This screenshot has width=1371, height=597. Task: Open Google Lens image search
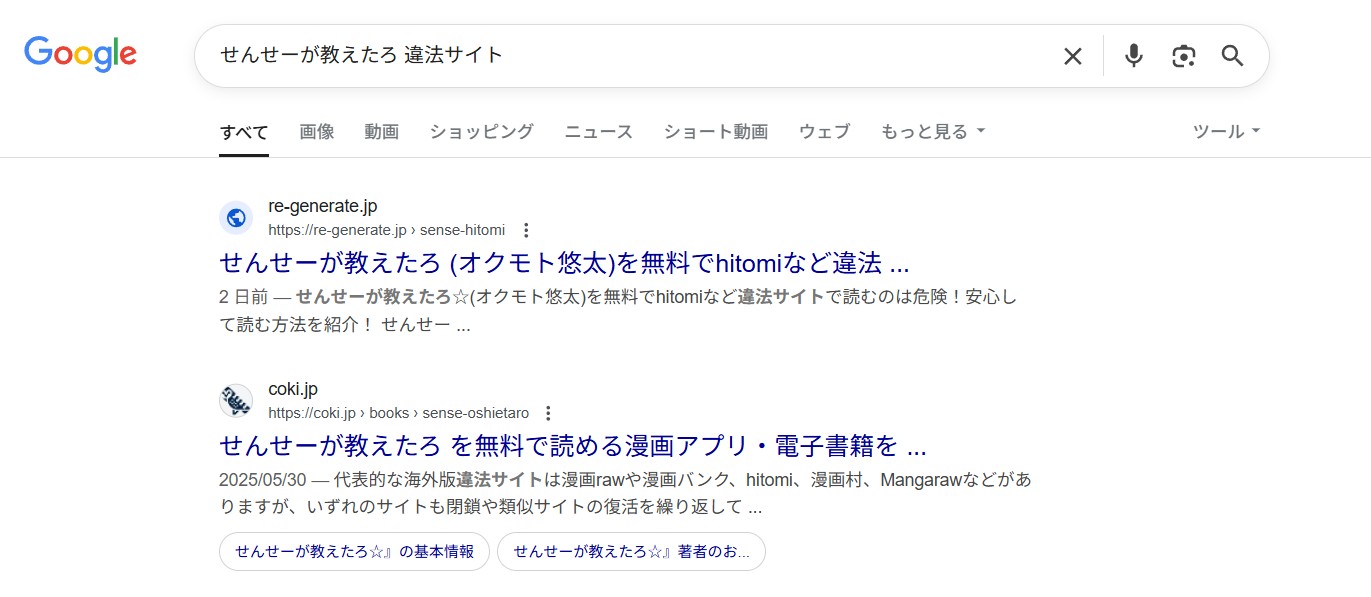(x=1183, y=56)
